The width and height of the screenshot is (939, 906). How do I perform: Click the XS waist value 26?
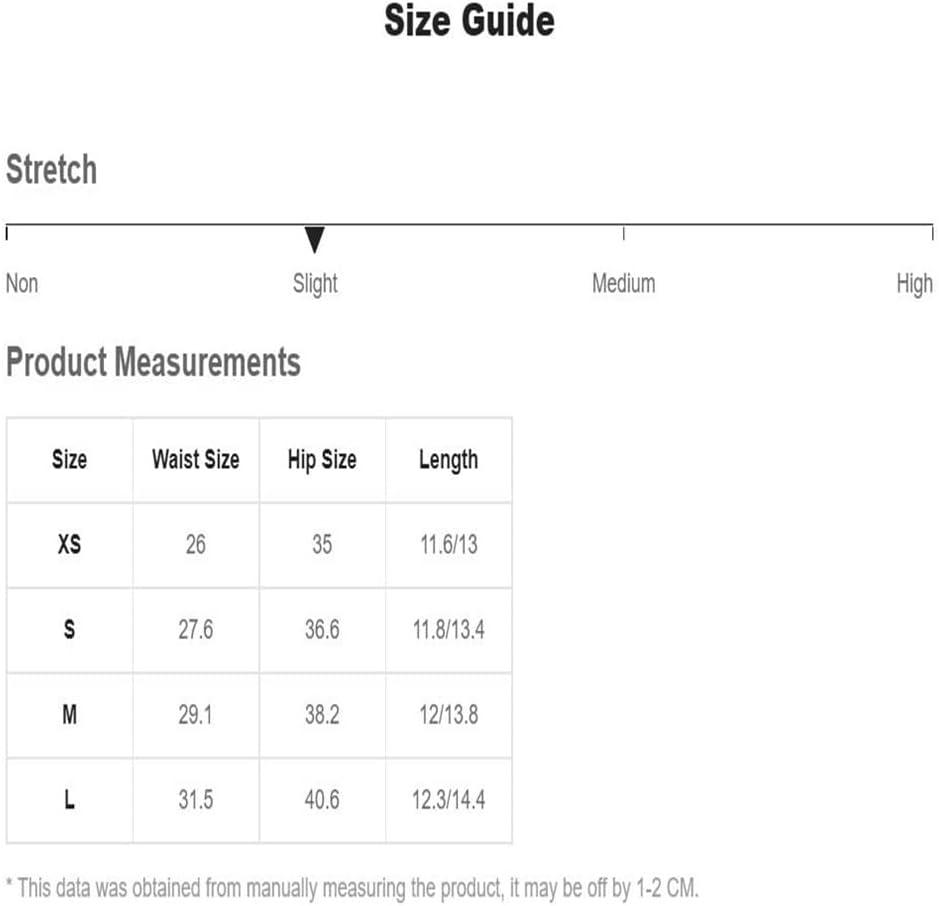(x=196, y=545)
